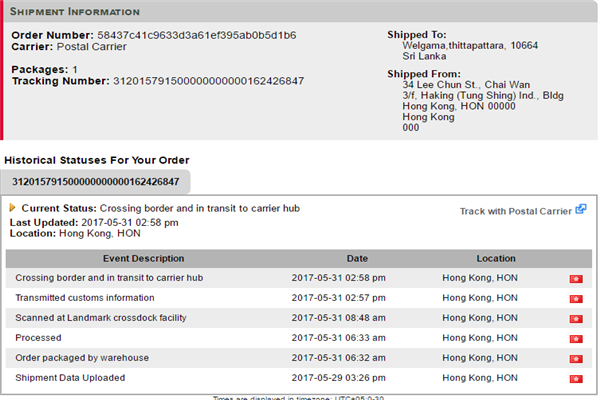Click the Date column header
The image size is (600, 400).
358,258
